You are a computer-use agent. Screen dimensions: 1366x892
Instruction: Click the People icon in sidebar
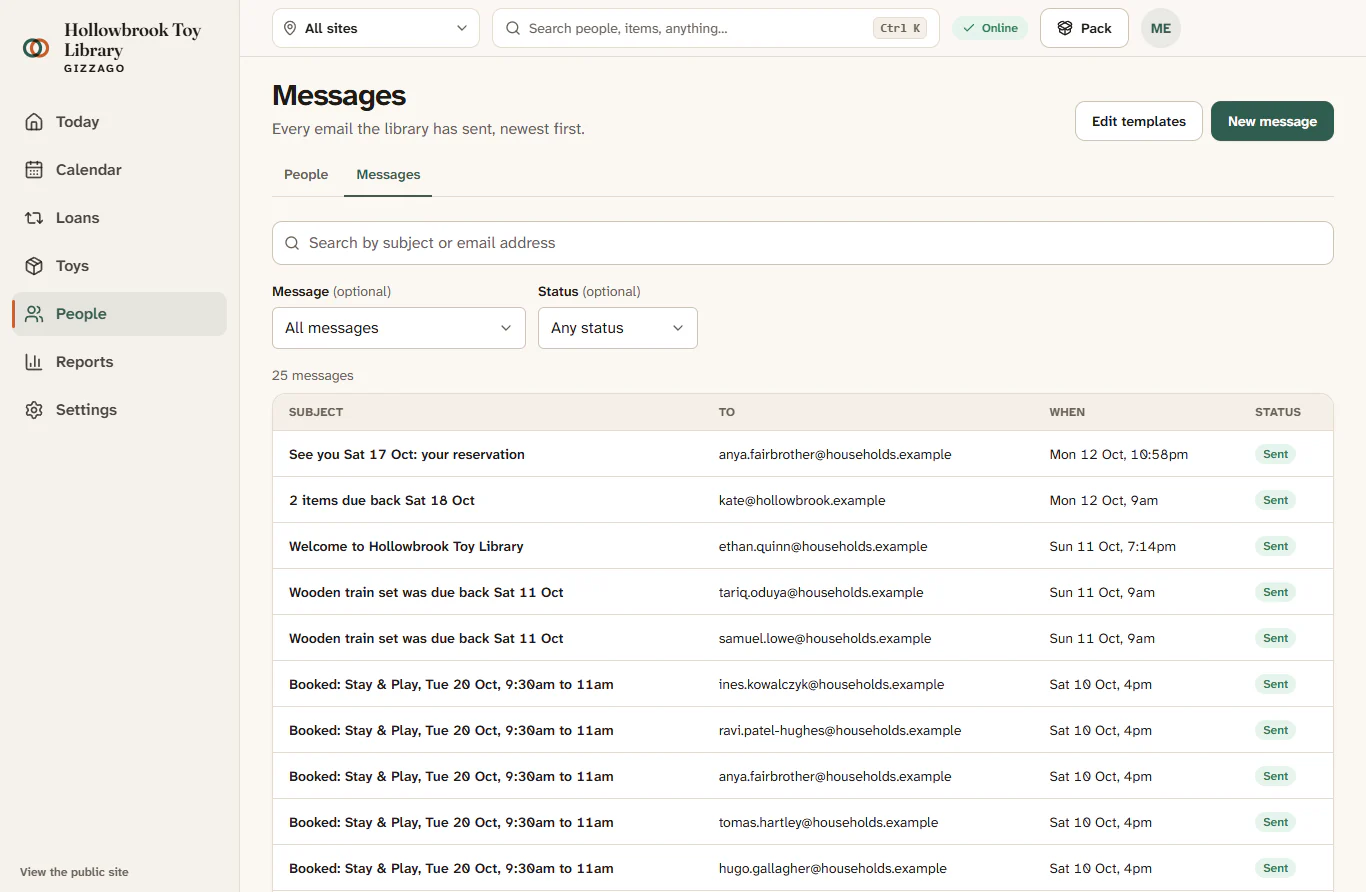pos(34,314)
